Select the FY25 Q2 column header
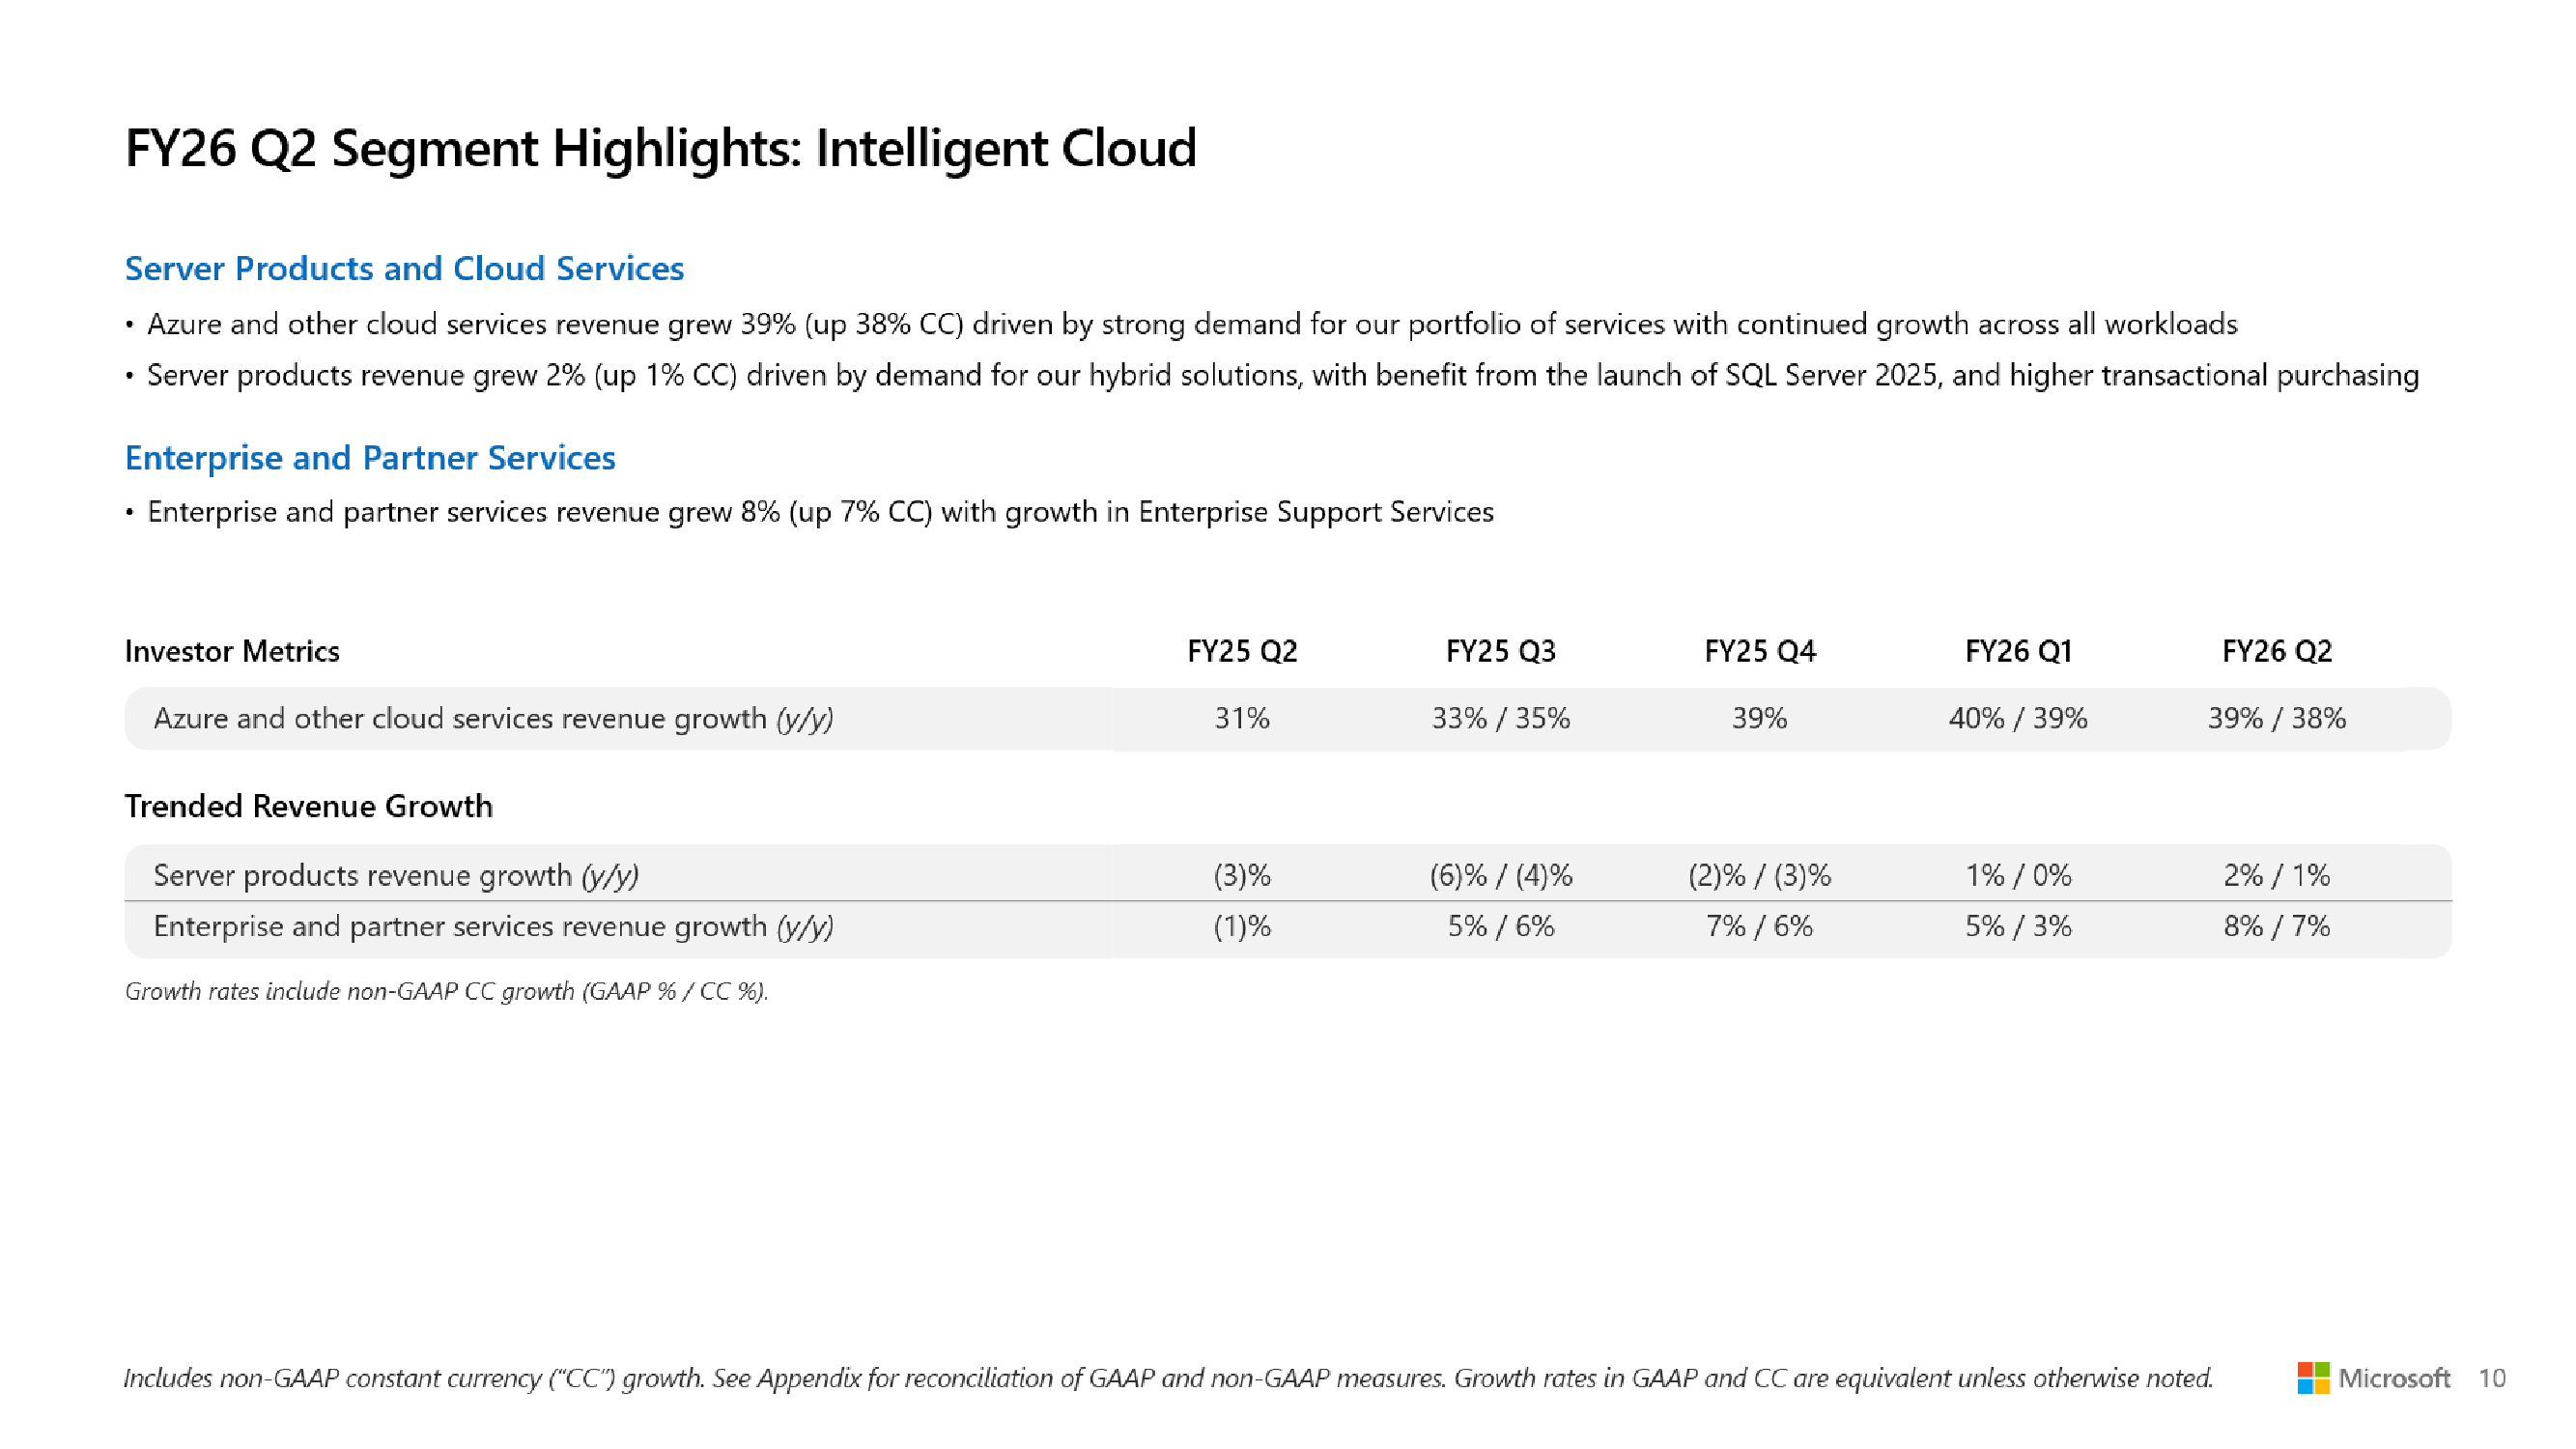The width and height of the screenshot is (2576, 1449). (1242, 651)
